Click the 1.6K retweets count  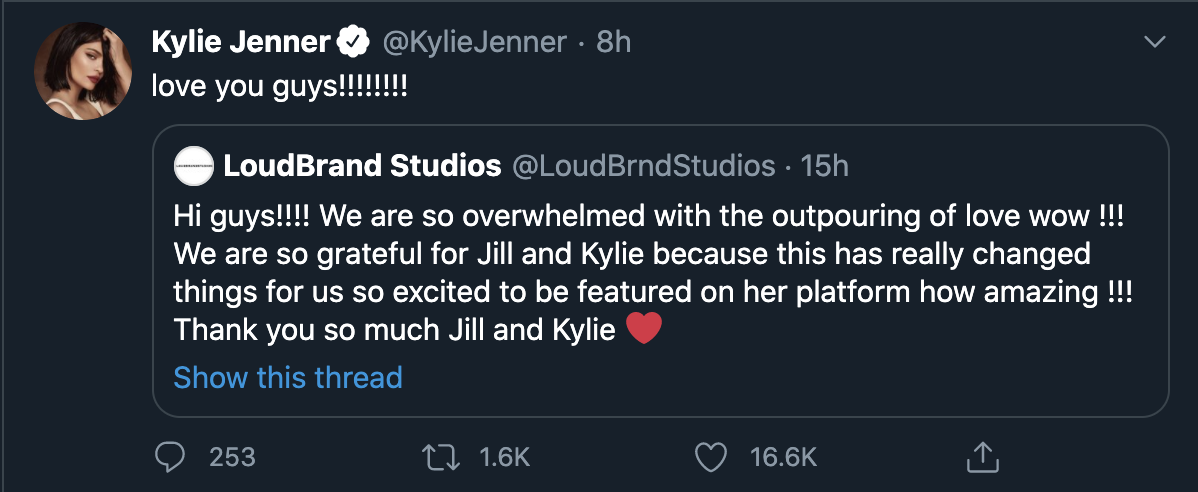505,457
